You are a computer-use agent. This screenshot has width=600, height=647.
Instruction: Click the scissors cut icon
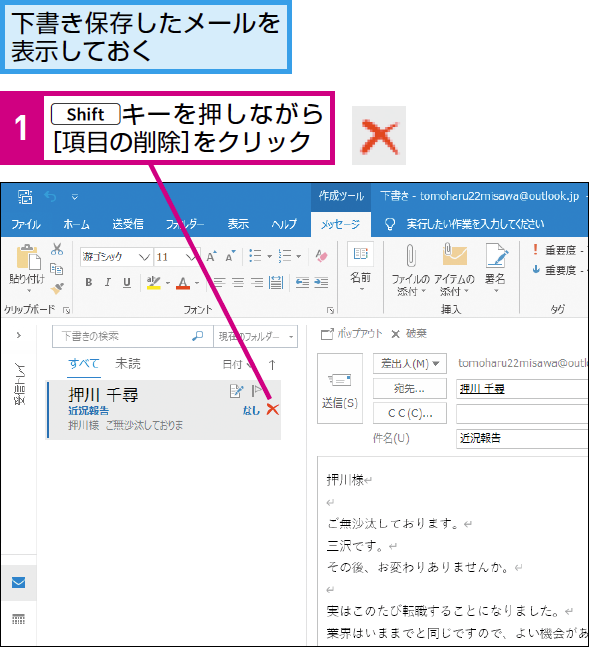pos(57,249)
